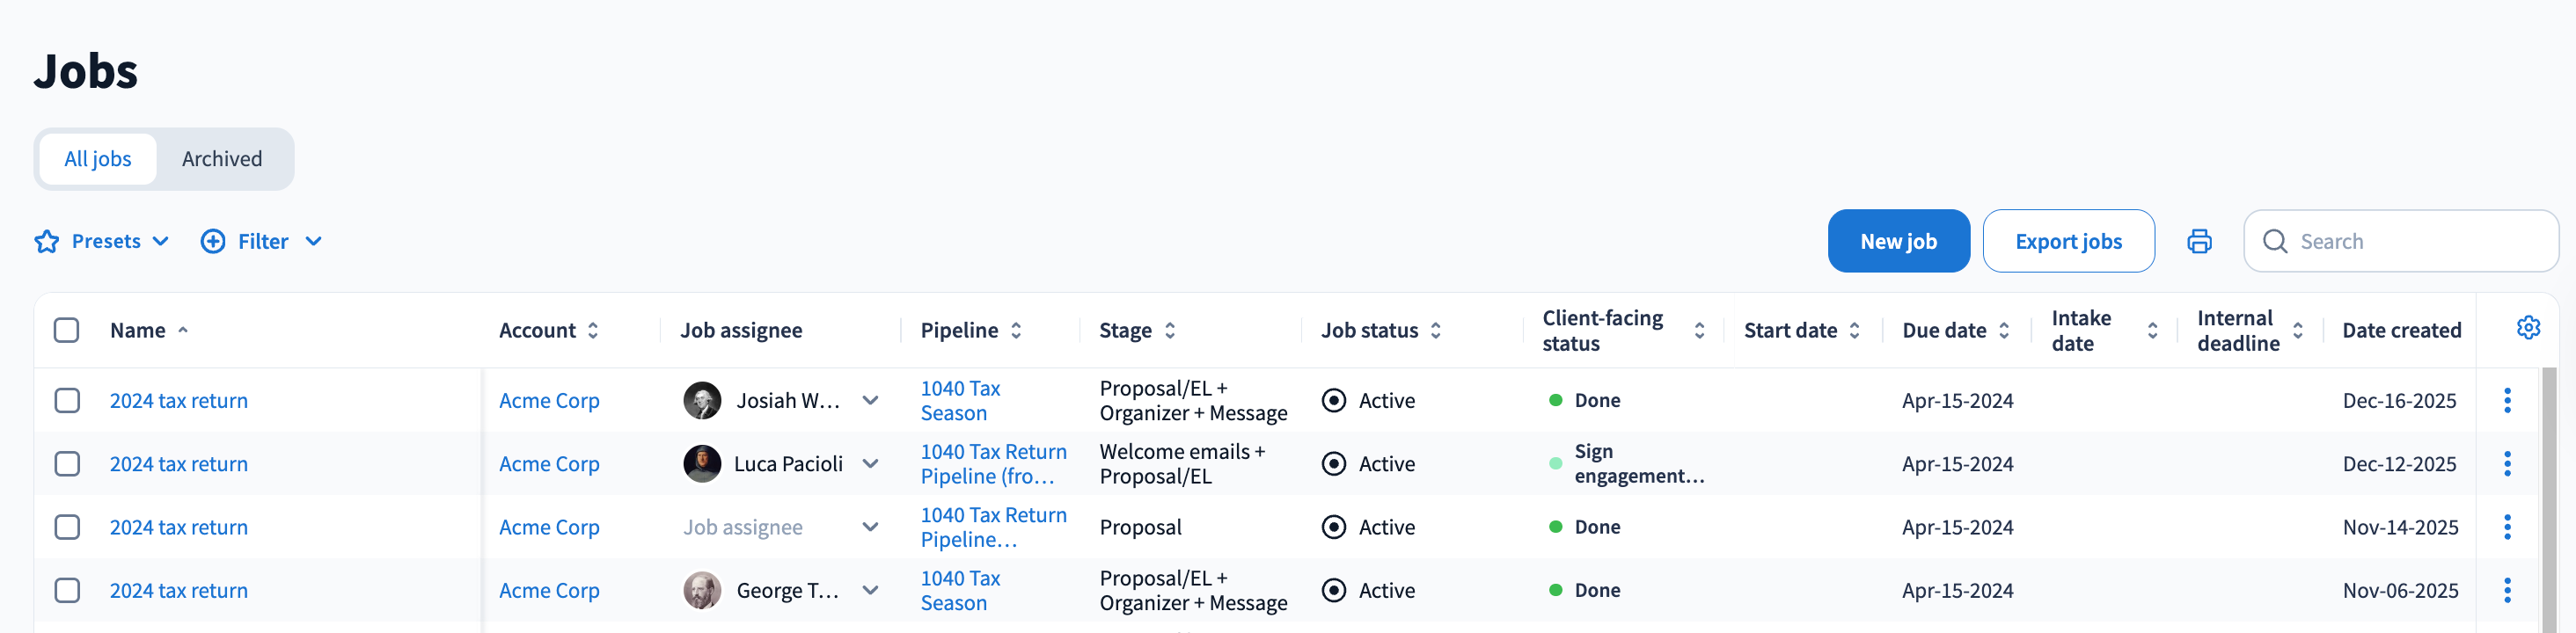Click the Export jobs button

click(x=2067, y=241)
